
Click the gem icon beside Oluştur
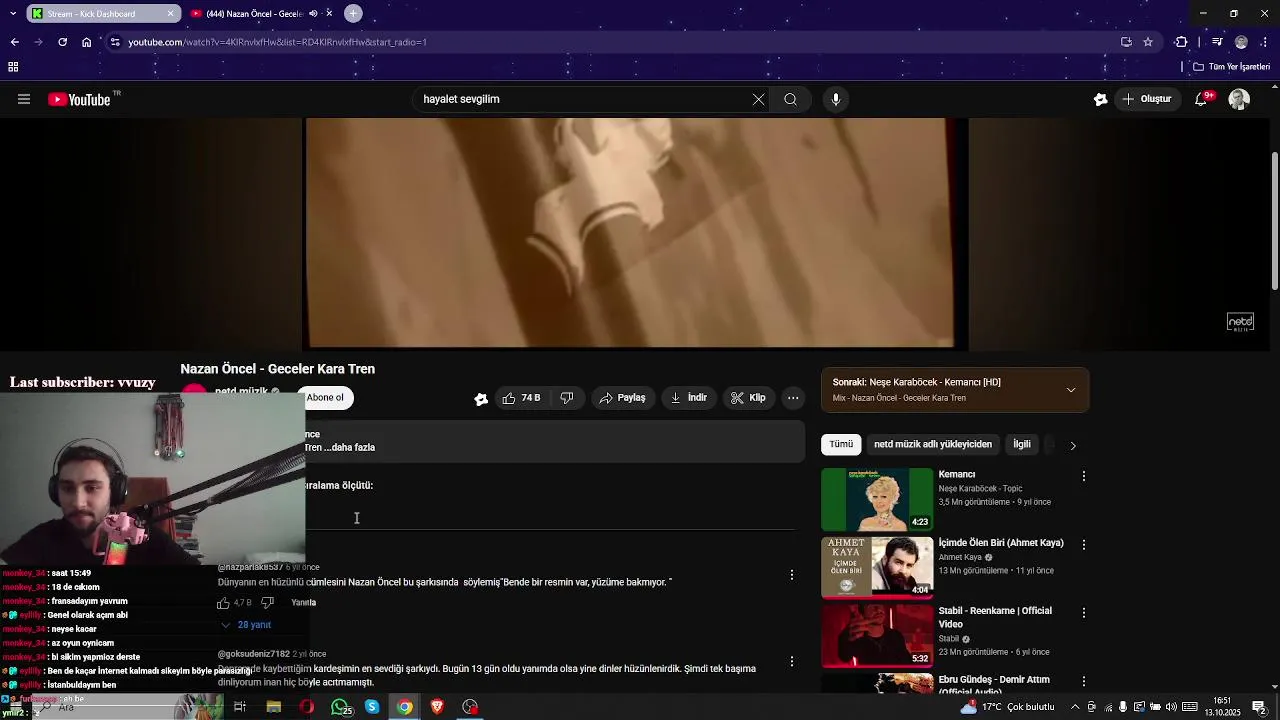[1100, 99]
